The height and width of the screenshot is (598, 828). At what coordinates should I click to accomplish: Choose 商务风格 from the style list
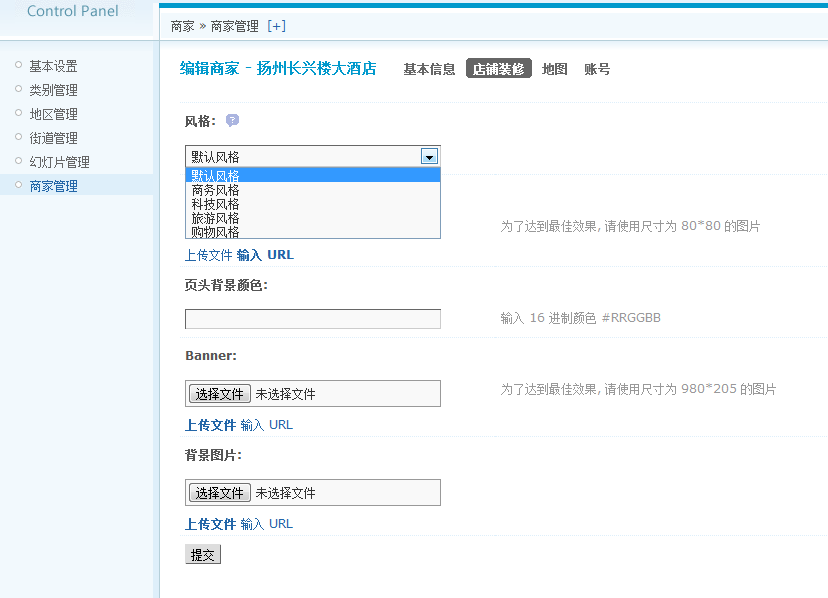[313, 190]
